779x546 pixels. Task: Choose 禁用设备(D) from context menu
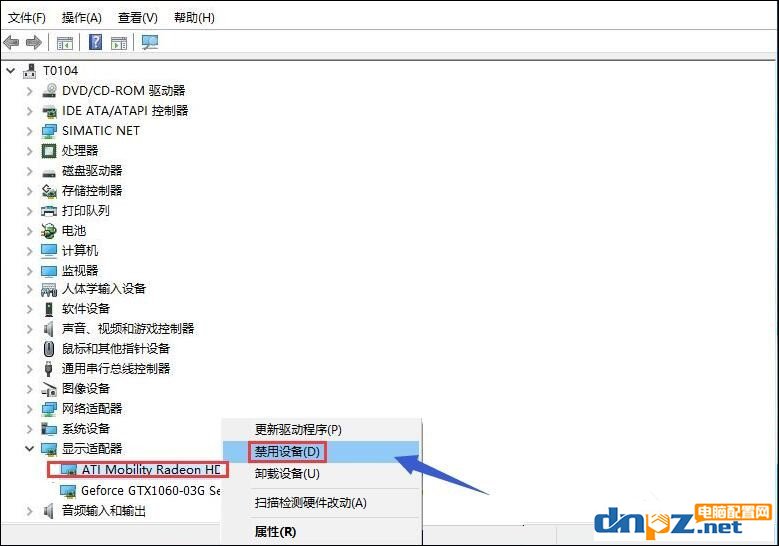tap(321, 452)
